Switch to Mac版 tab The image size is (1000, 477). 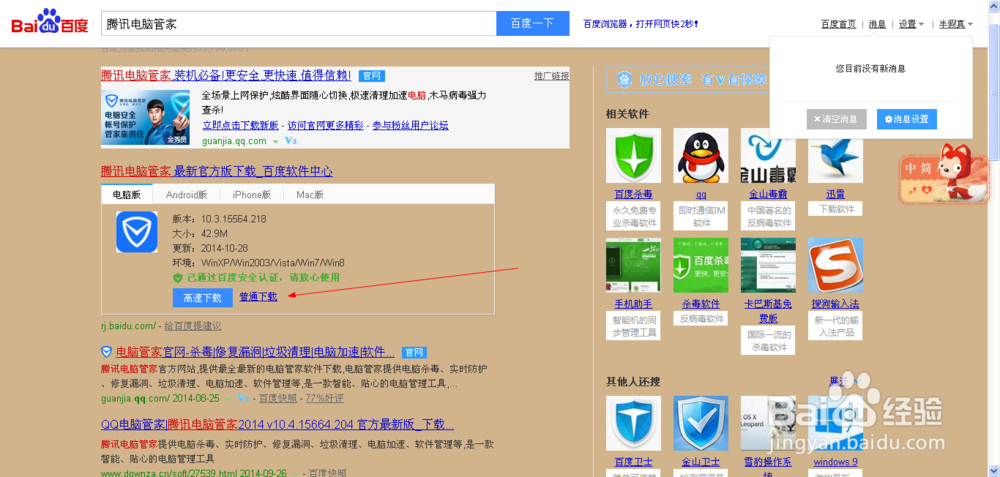coord(310,194)
